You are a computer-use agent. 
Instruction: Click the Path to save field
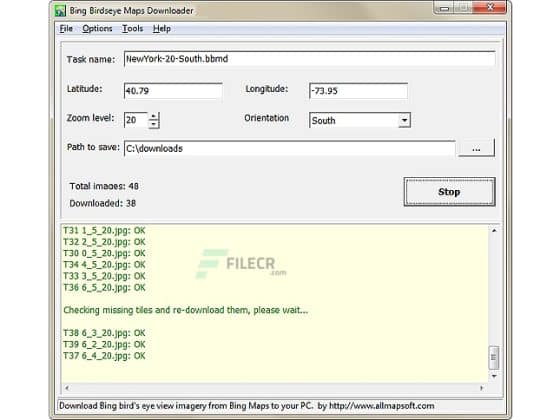click(x=290, y=149)
